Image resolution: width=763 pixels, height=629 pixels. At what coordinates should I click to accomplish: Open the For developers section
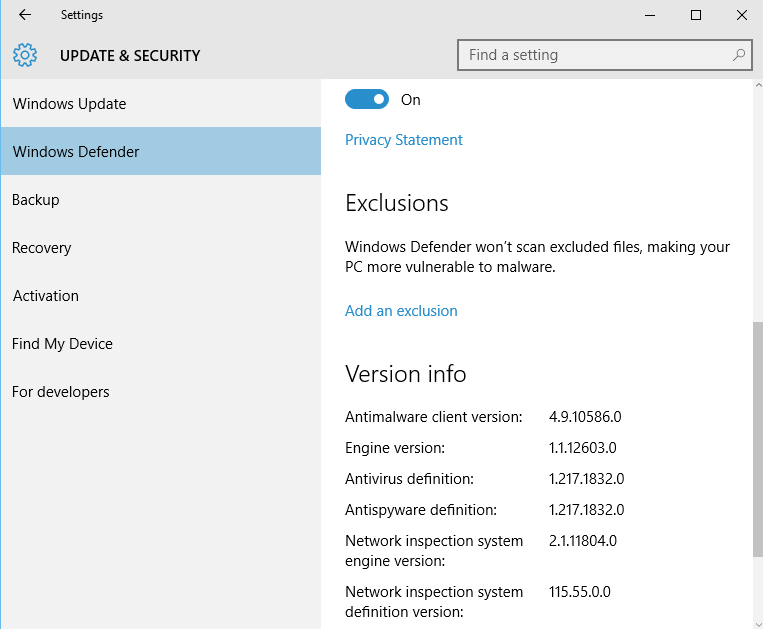click(x=161, y=392)
